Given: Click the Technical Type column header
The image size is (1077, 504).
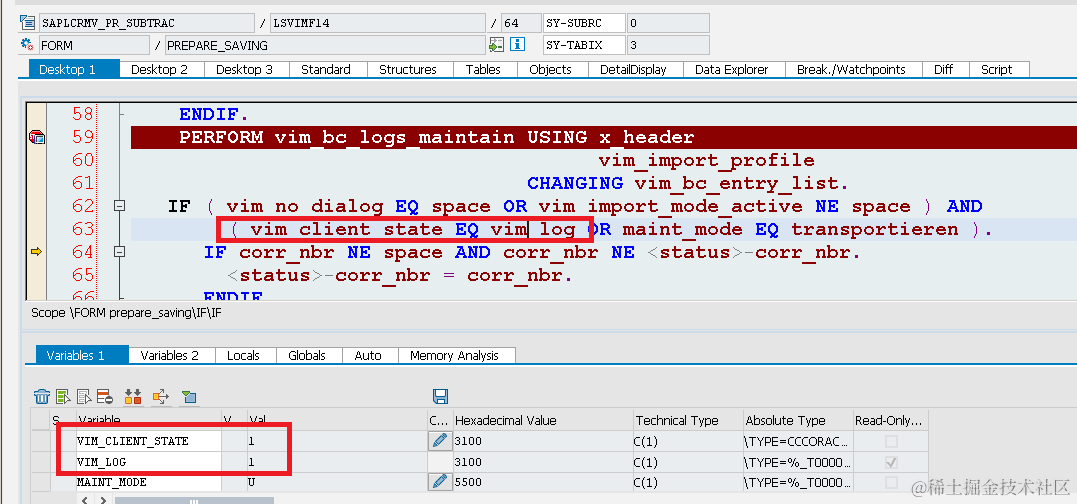Looking at the screenshot, I should click(x=688, y=420).
